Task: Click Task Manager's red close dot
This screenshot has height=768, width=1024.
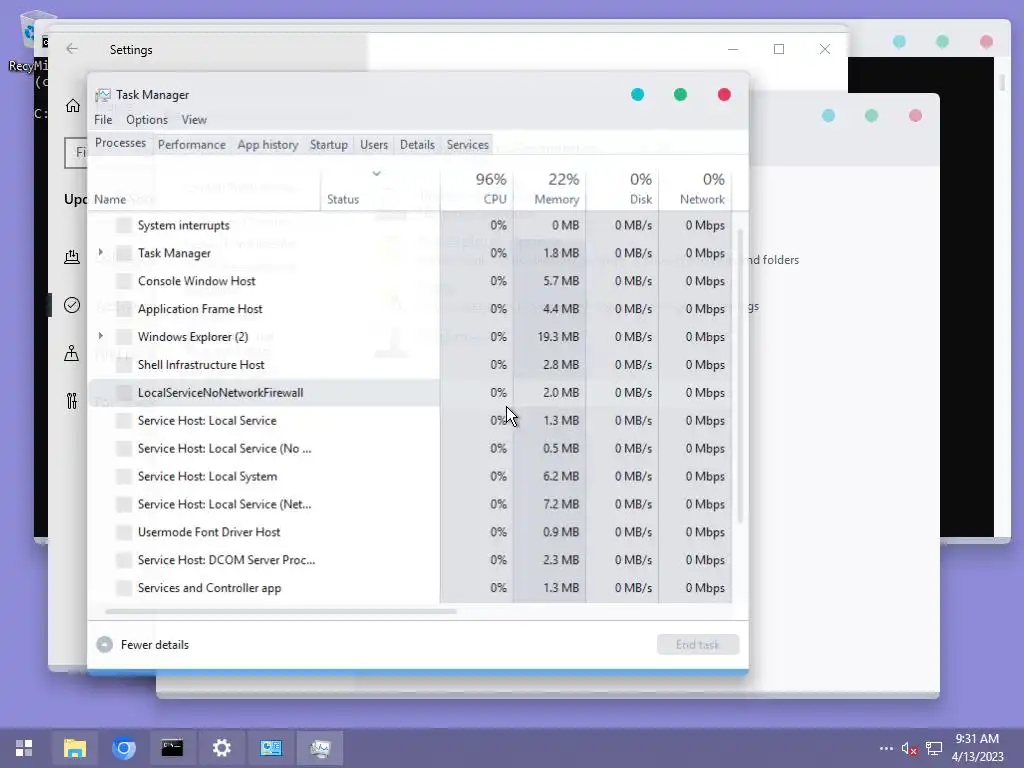Action: pos(724,95)
